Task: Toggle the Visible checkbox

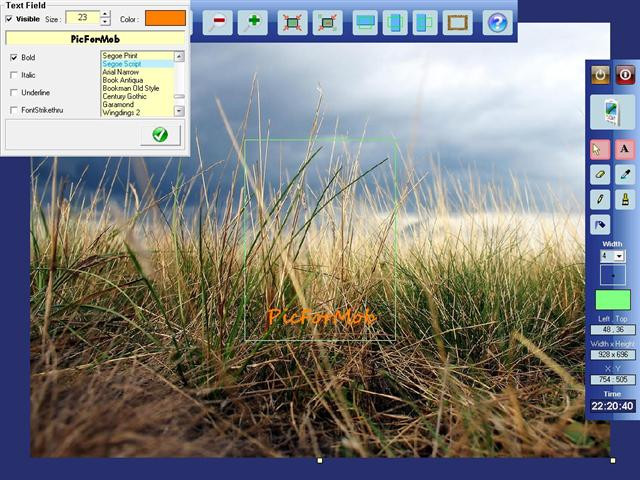Action: pos(9,19)
